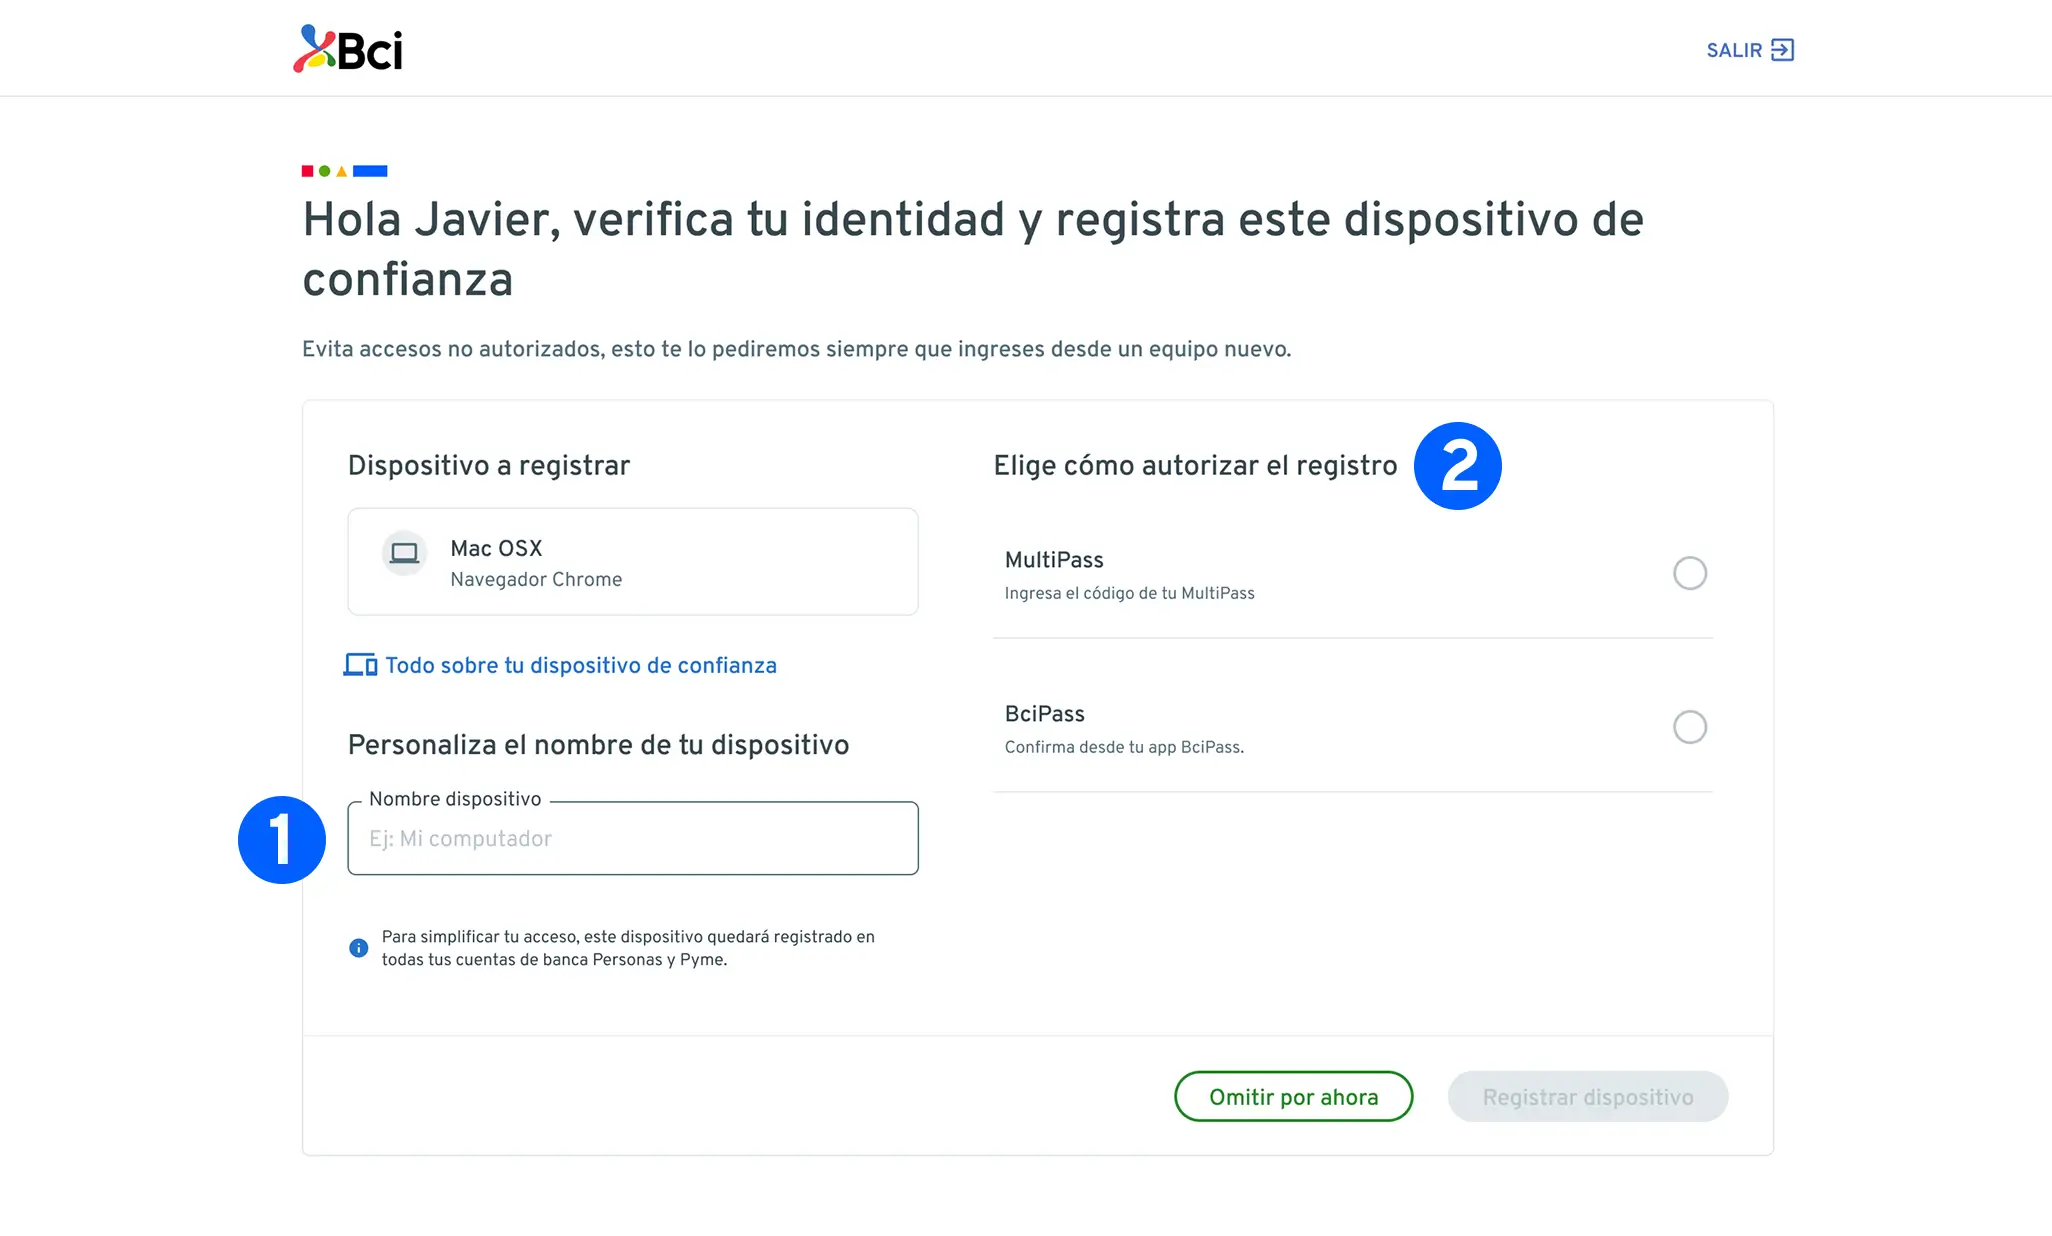The image size is (2052, 1236).
Task: Click the Registrar dispositivo button
Action: point(1588,1097)
